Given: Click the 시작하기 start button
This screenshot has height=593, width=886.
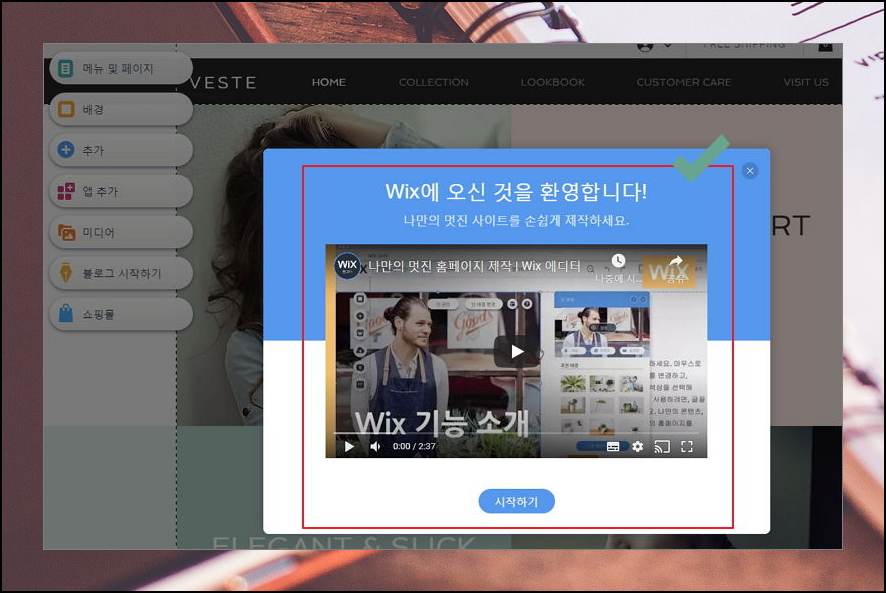Looking at the screenshot, I should pos(516,501).
